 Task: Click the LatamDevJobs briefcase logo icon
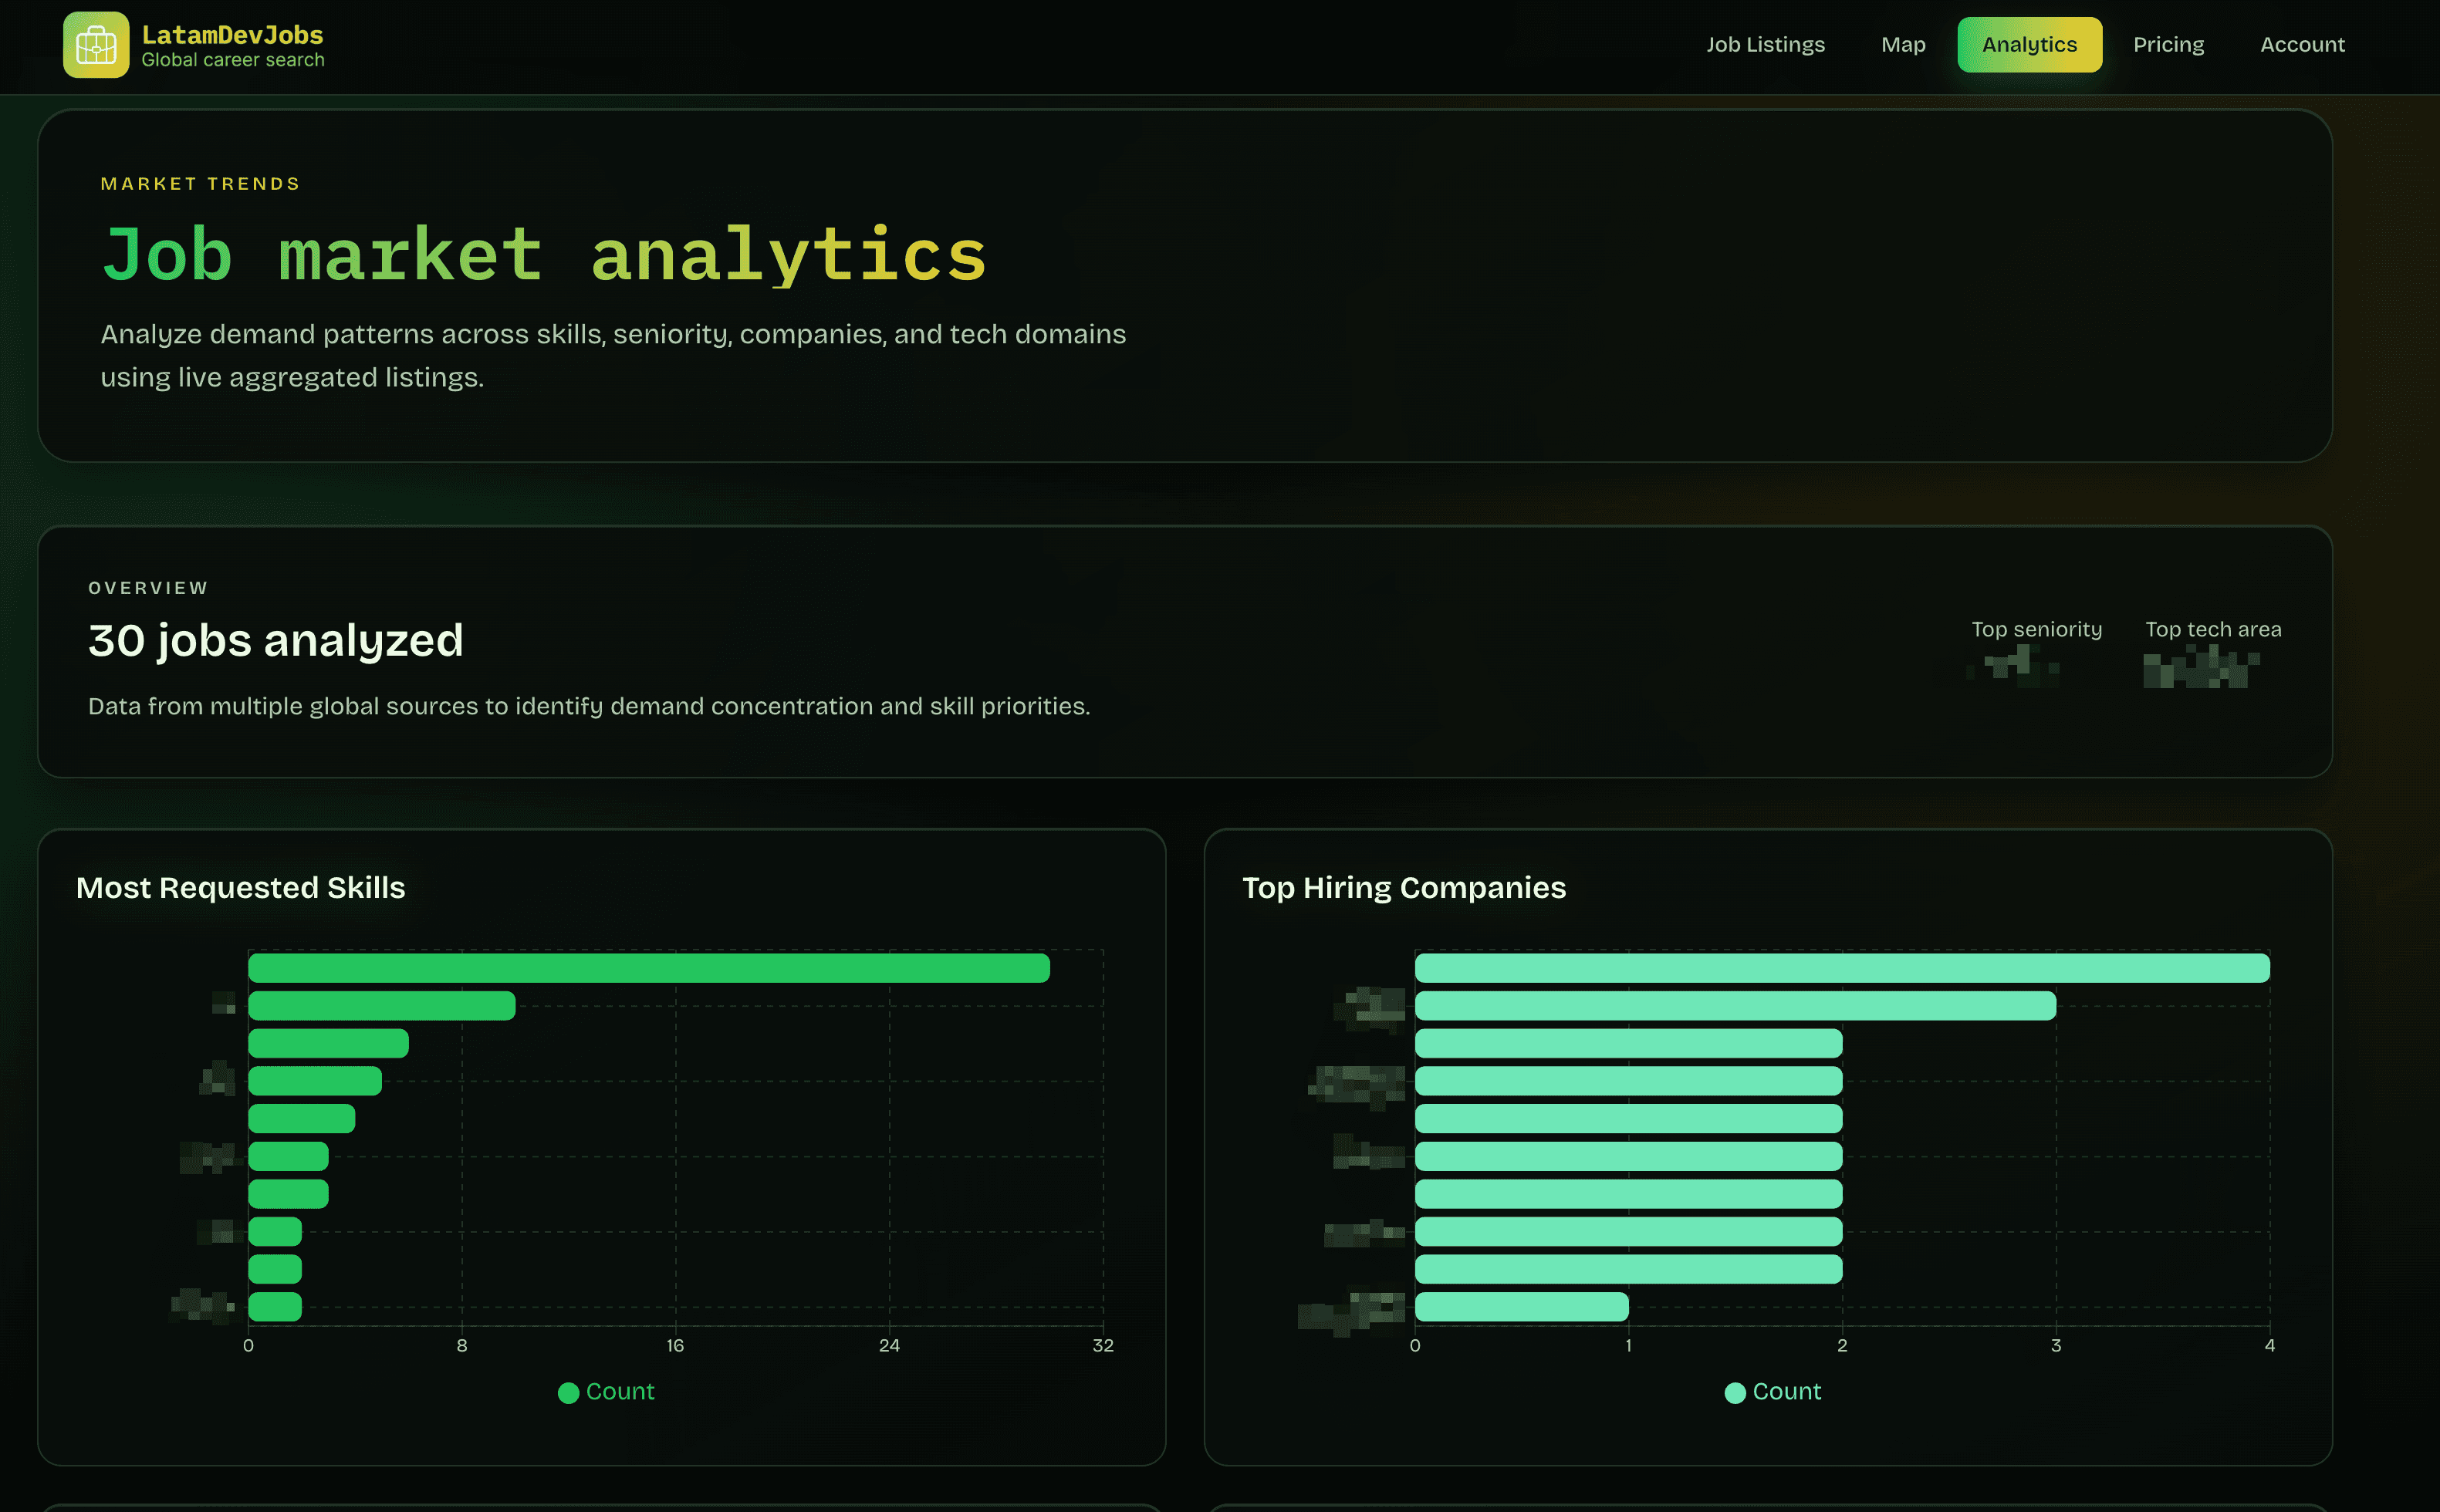(95, 45)
